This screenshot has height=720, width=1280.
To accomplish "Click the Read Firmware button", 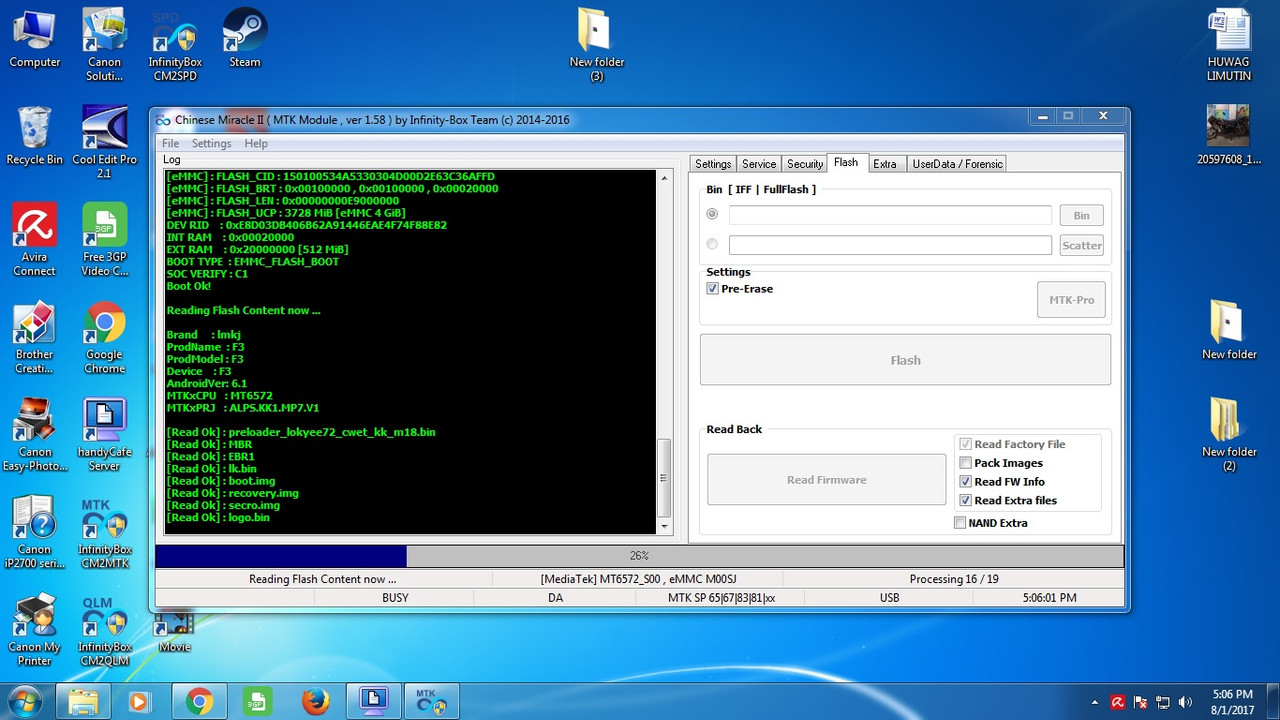I will [x=826, y=480].
